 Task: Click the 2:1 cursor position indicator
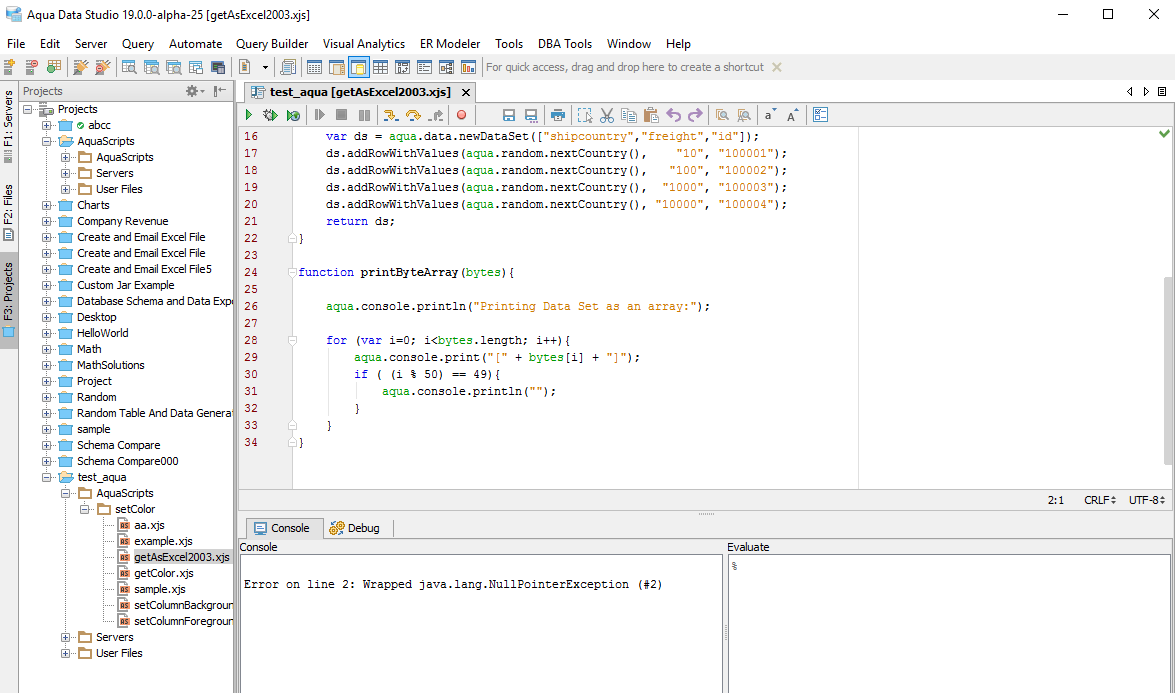pos(1055,500)
